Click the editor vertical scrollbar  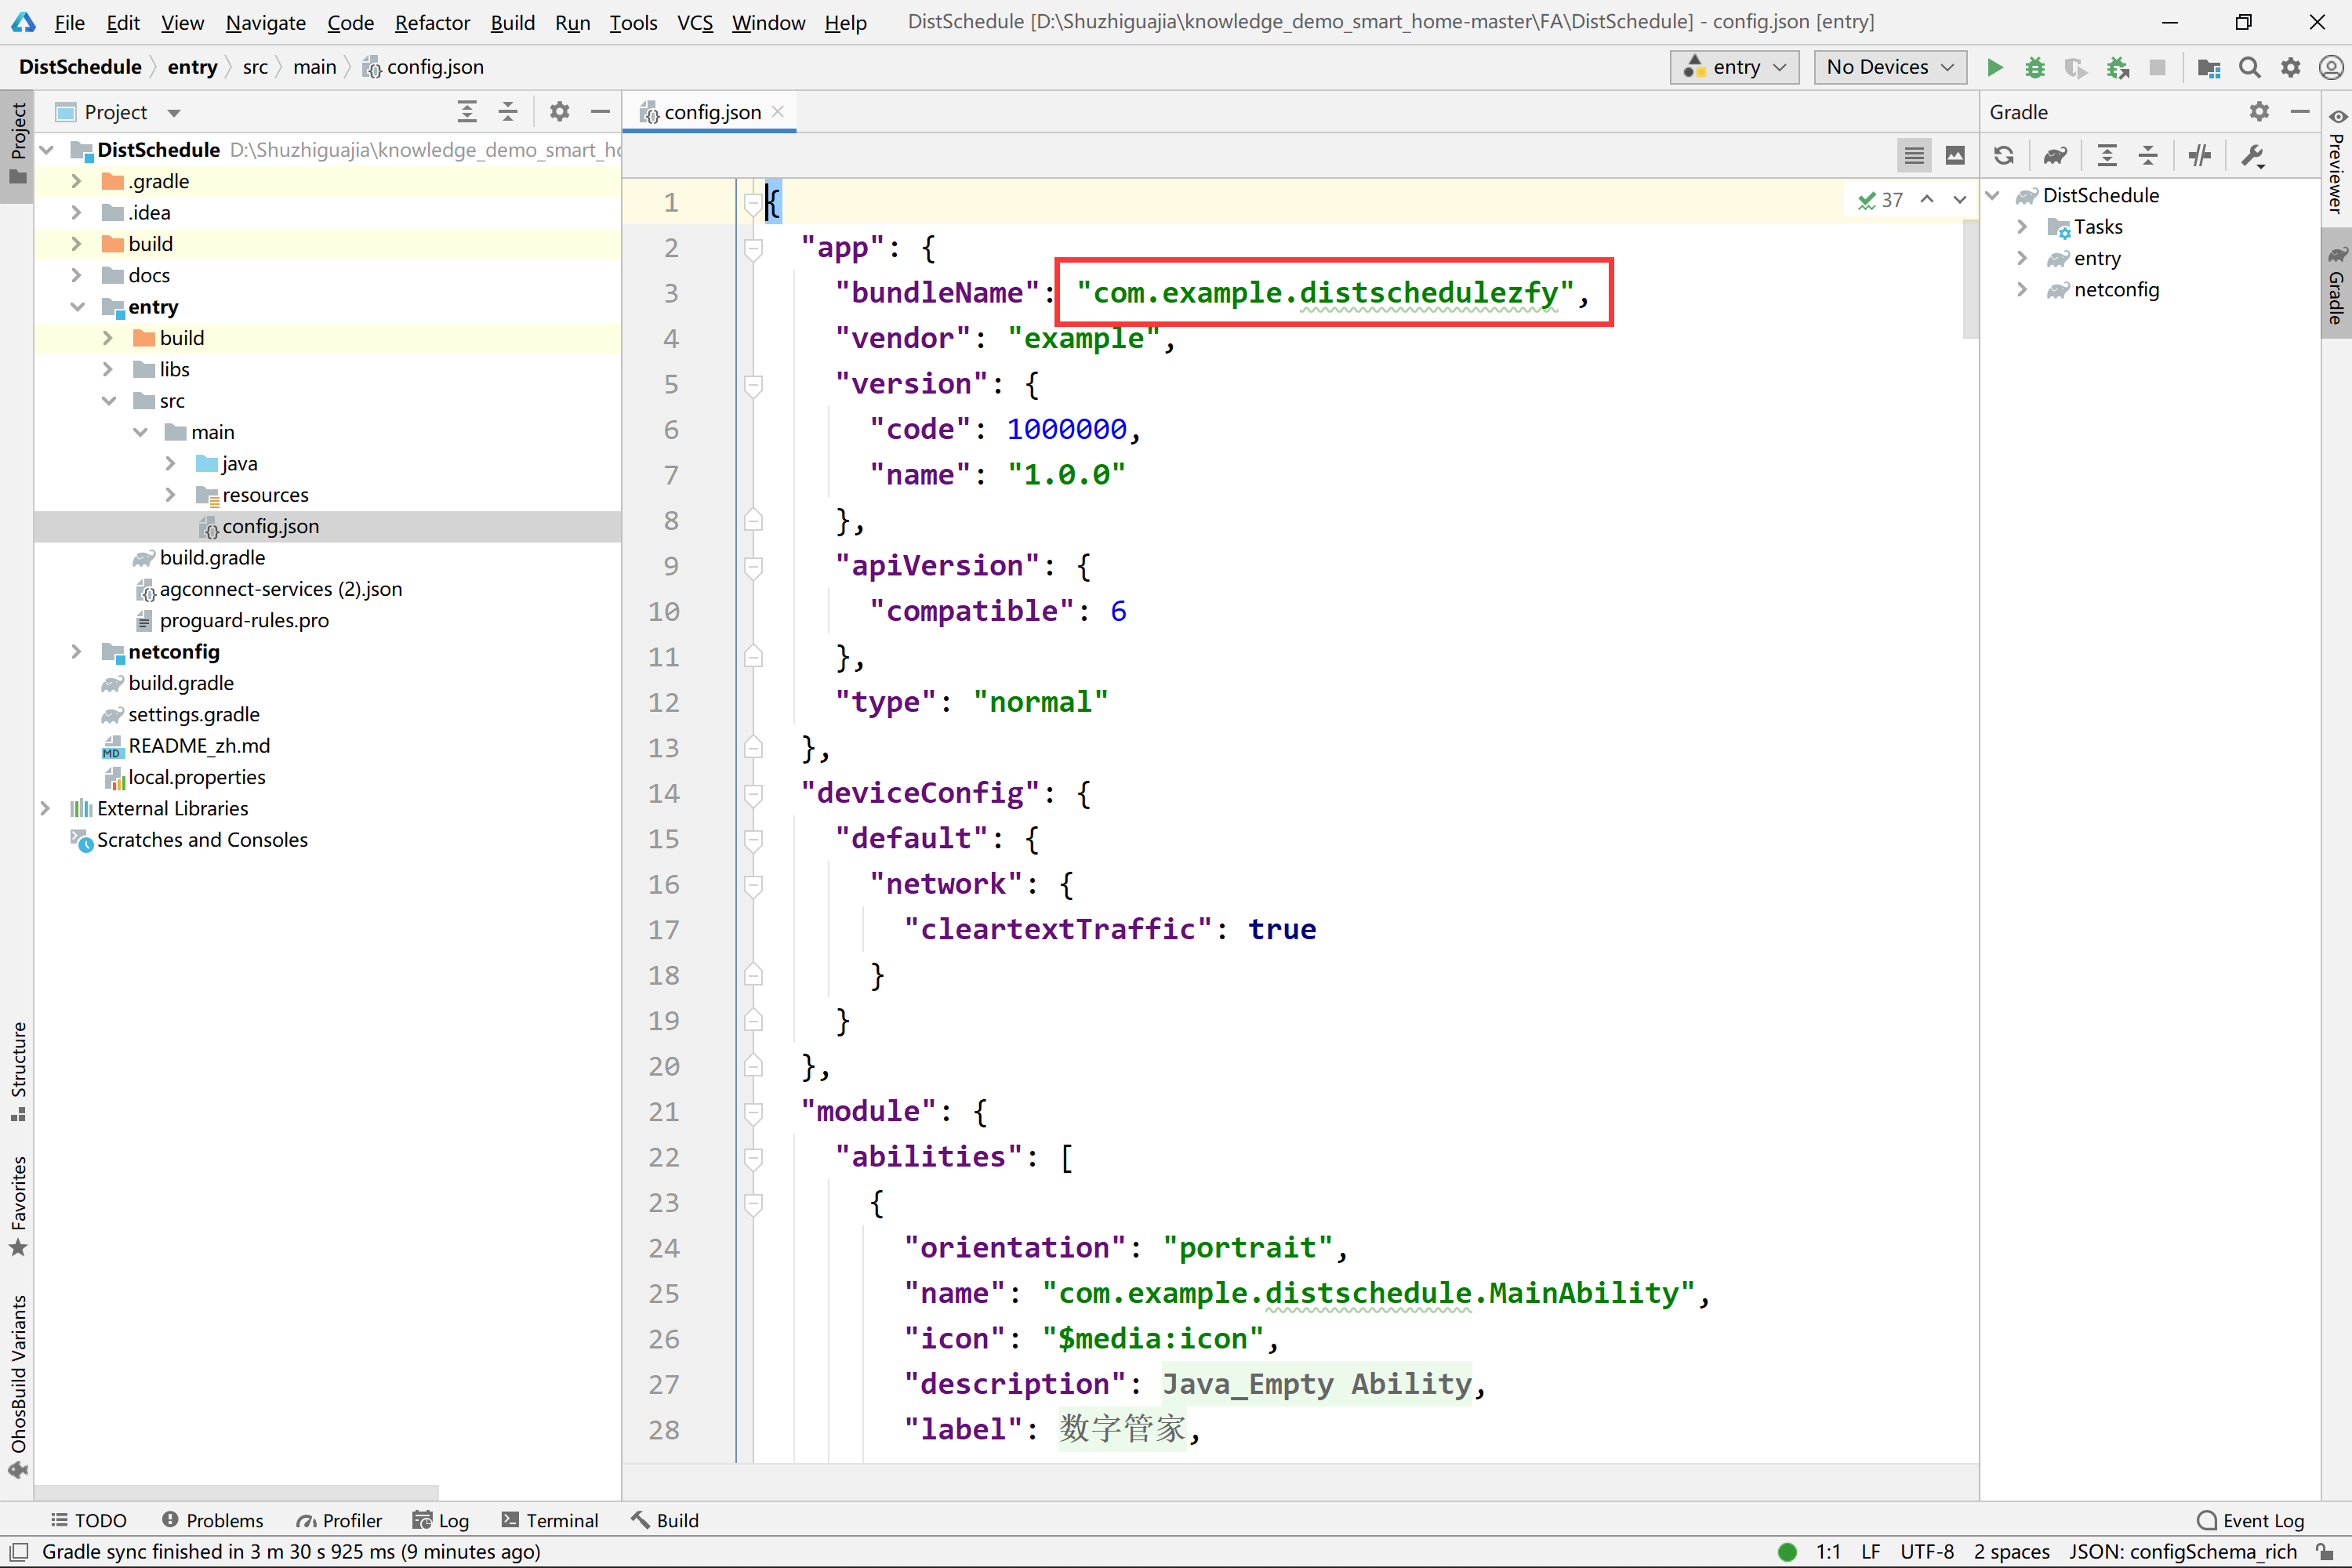(1970, 280)
